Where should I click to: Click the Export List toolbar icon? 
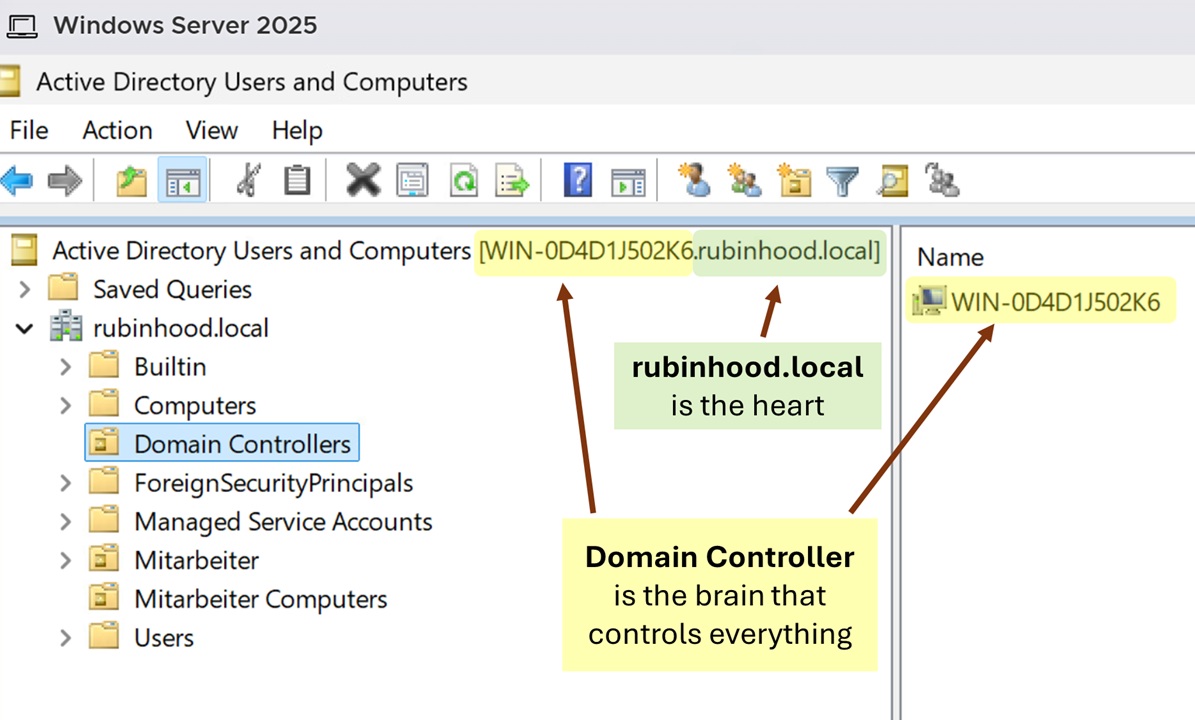point(512,181)
